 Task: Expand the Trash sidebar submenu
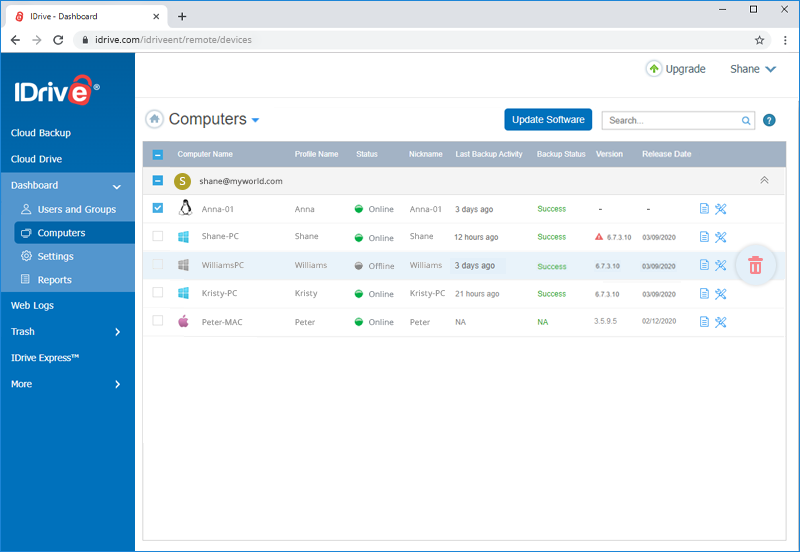point(118,332)
